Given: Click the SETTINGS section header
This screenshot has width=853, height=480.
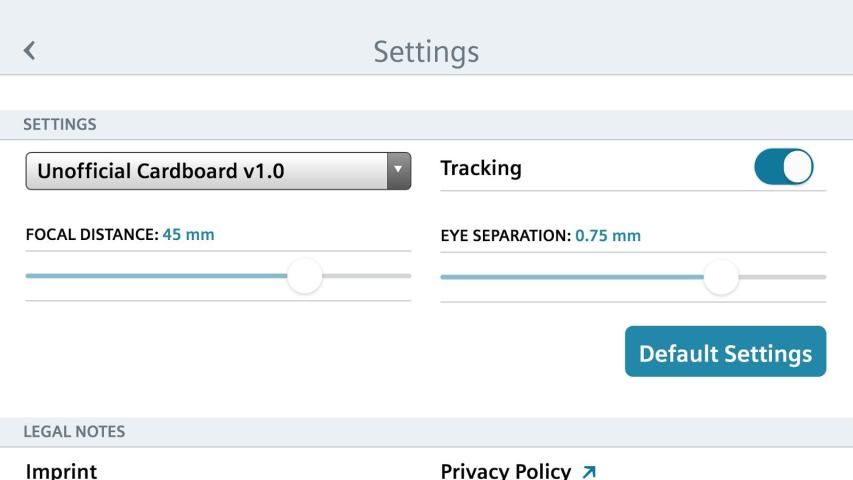Looking at the screenshot, I should [61, 125].
